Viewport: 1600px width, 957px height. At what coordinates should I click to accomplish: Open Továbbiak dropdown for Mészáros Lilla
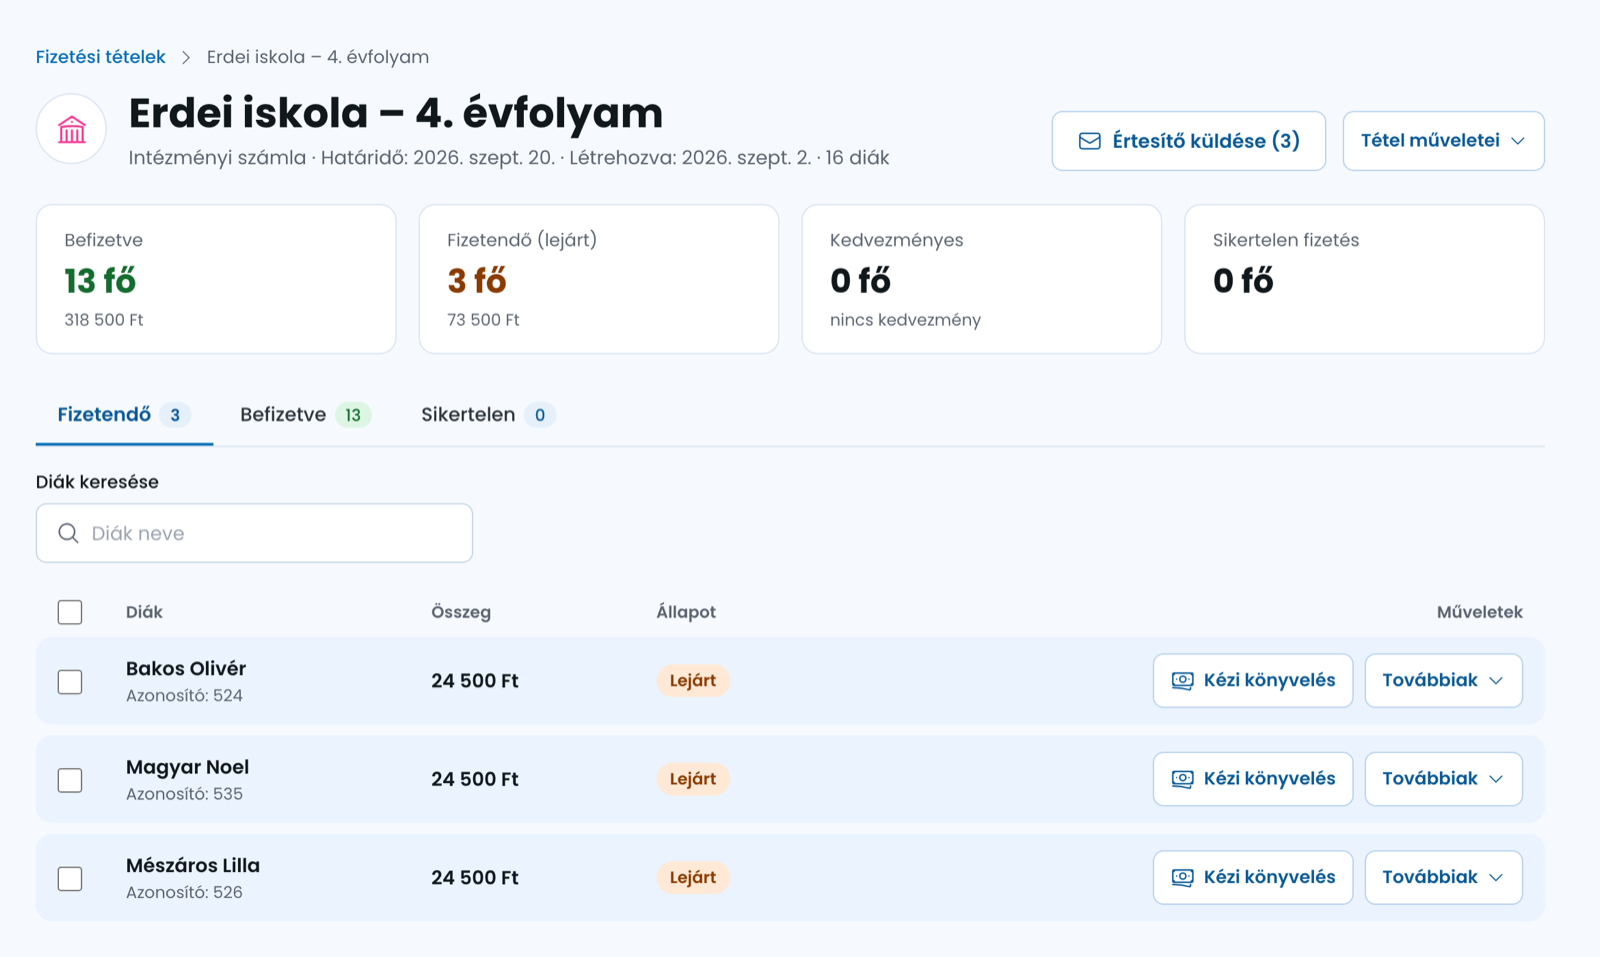(1443, 877)
